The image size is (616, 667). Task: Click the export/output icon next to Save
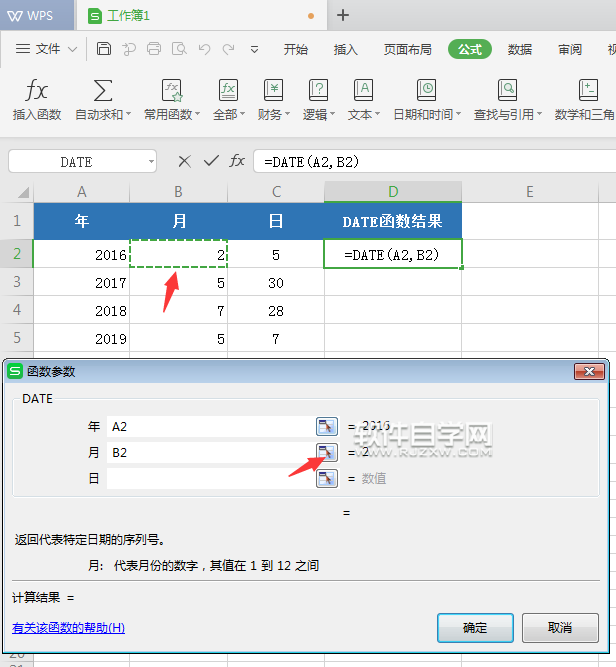pyautogui.click(x=129, y=49)
